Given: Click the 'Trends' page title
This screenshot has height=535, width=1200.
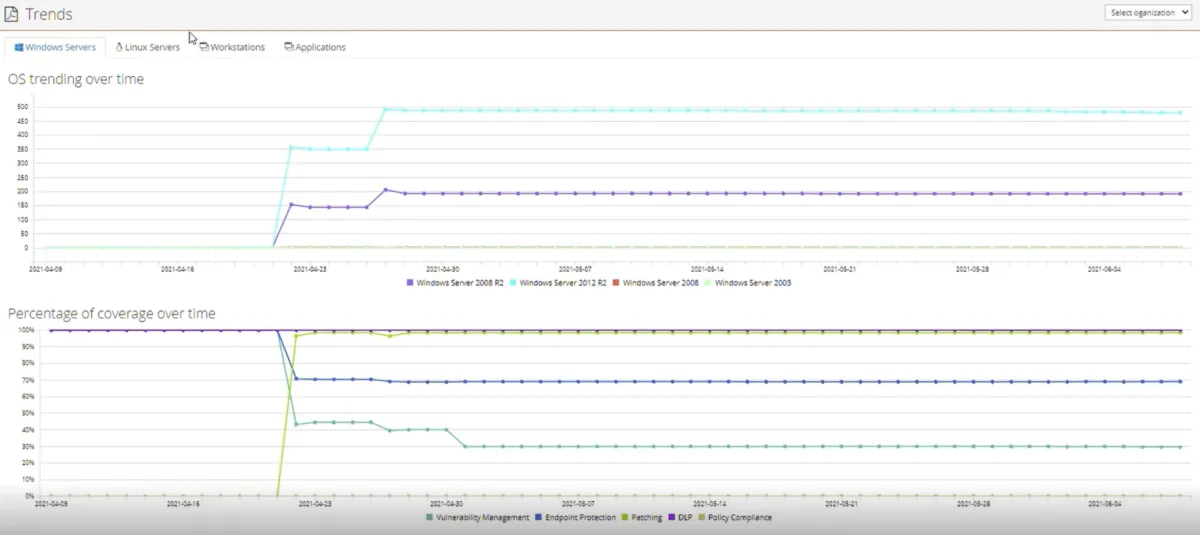Looking at the screenshot, I should 49,15.
